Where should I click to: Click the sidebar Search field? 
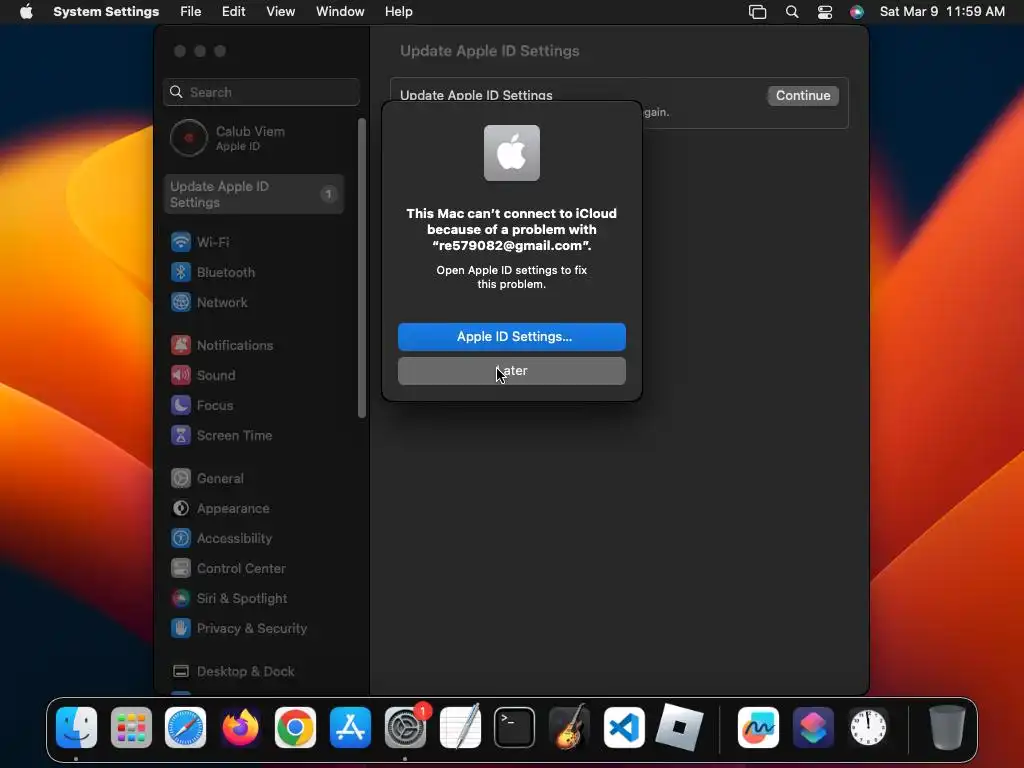point(261,92)
